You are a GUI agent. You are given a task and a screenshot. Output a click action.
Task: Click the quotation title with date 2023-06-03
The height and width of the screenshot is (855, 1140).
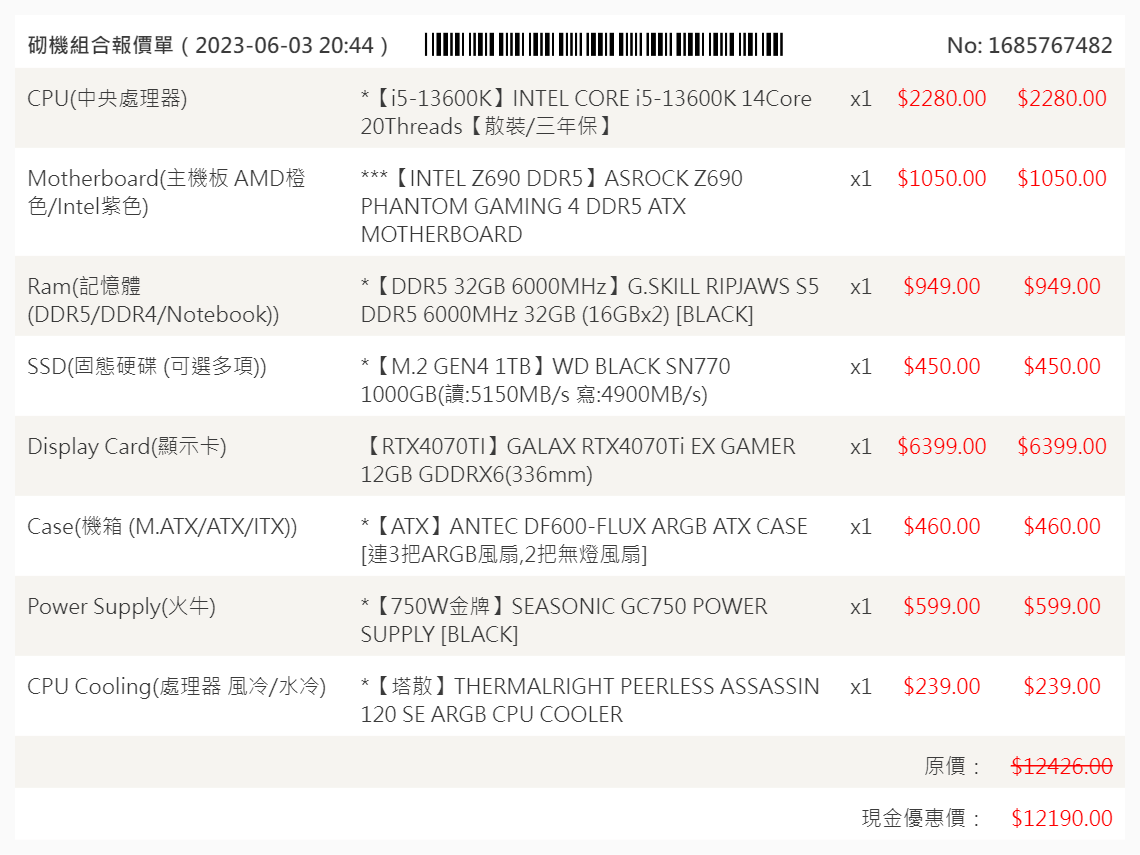[x=208, y=45]
